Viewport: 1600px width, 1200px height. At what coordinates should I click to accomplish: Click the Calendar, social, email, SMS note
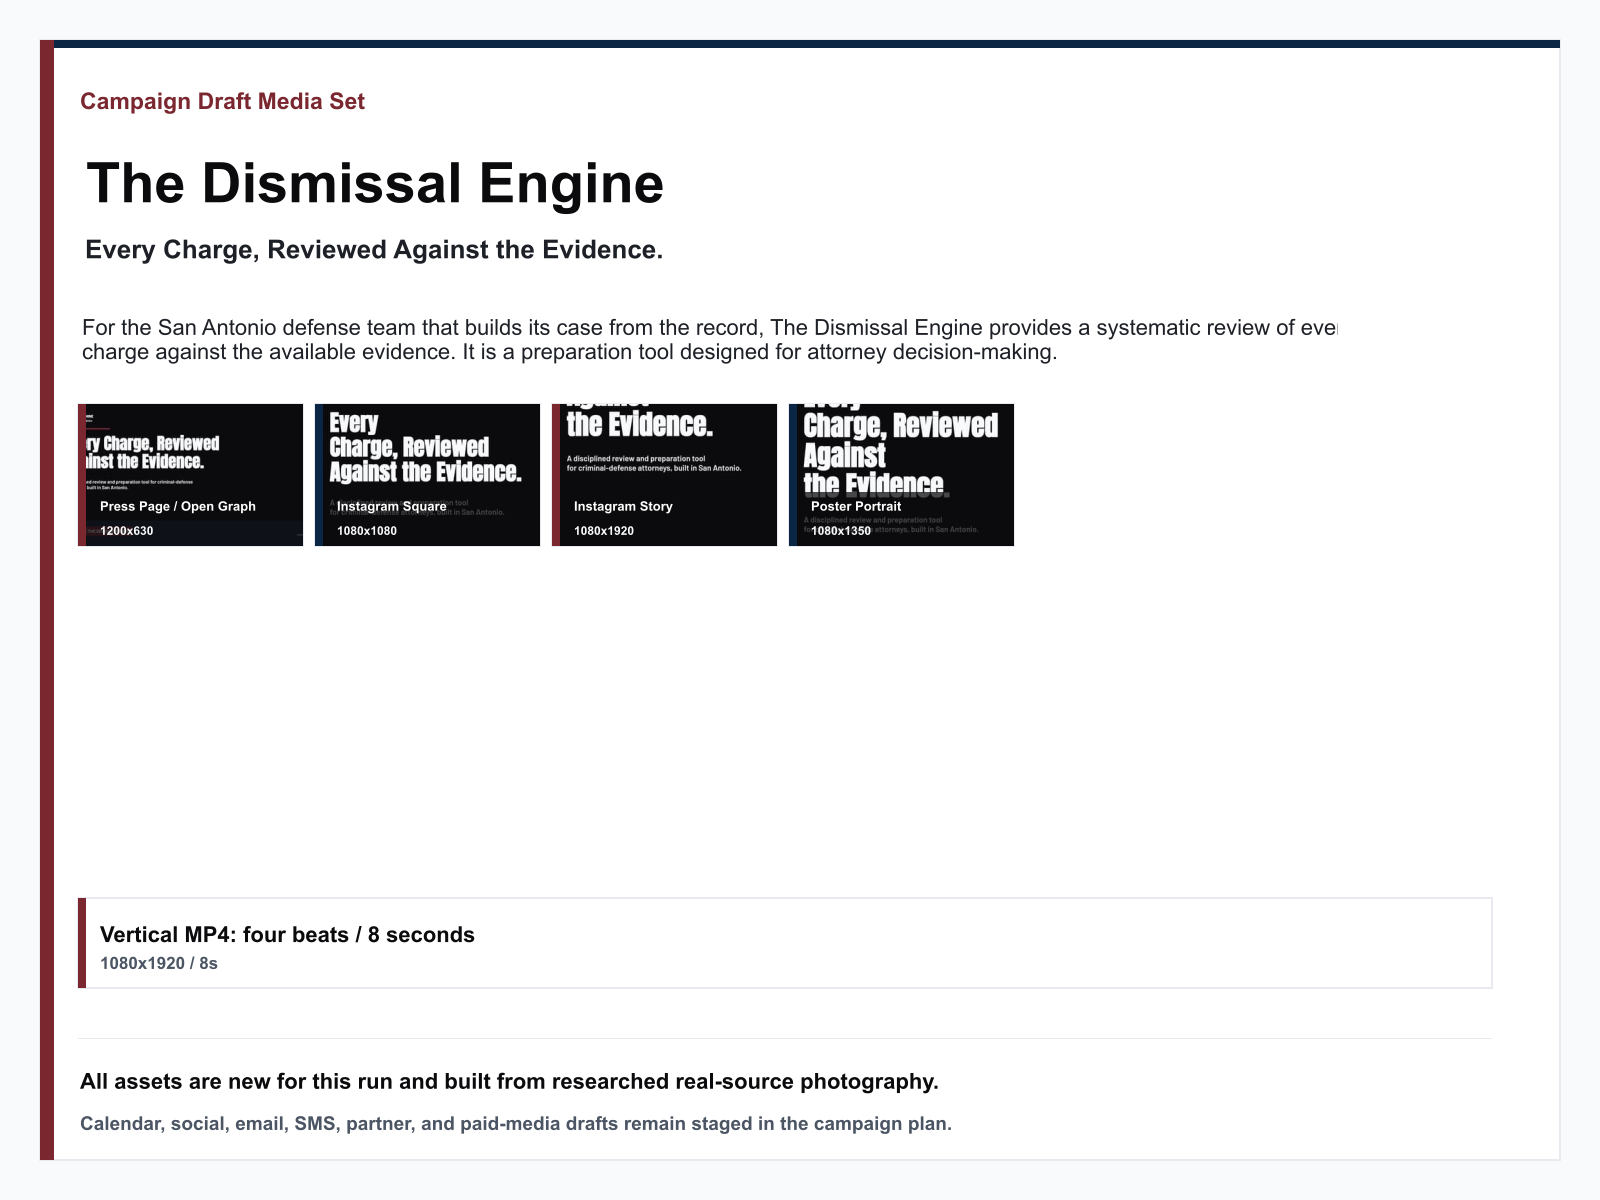tap(516, 1123)
